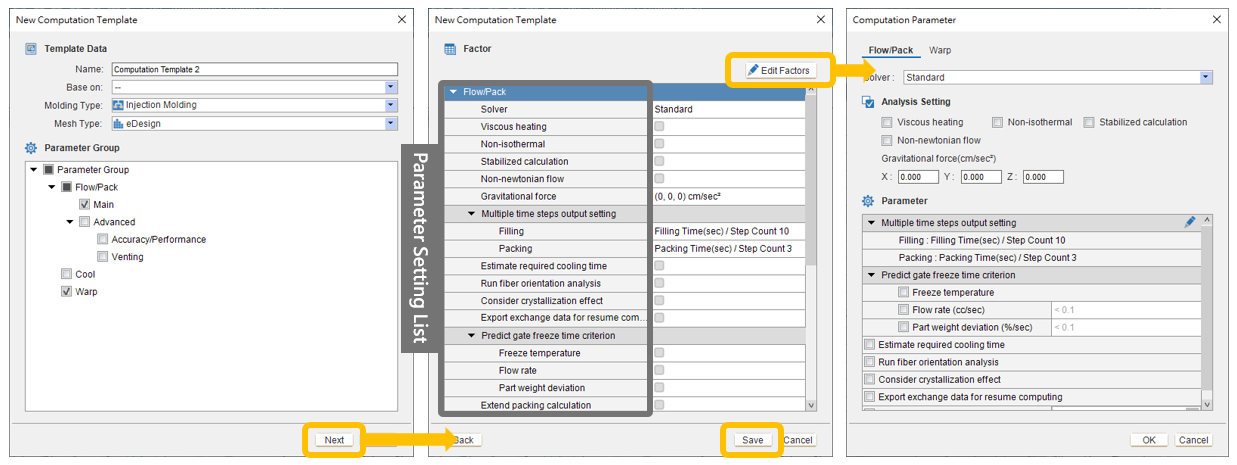Toggle the Warp checkbox in Parameter Group tree
The image size is (1237, 465).
(66, 292)
